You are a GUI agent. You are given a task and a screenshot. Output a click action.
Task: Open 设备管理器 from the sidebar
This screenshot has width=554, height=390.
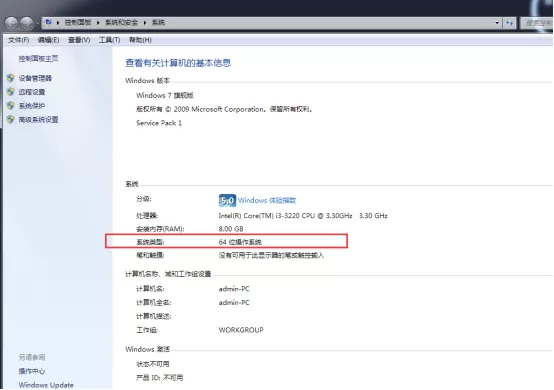35,78
